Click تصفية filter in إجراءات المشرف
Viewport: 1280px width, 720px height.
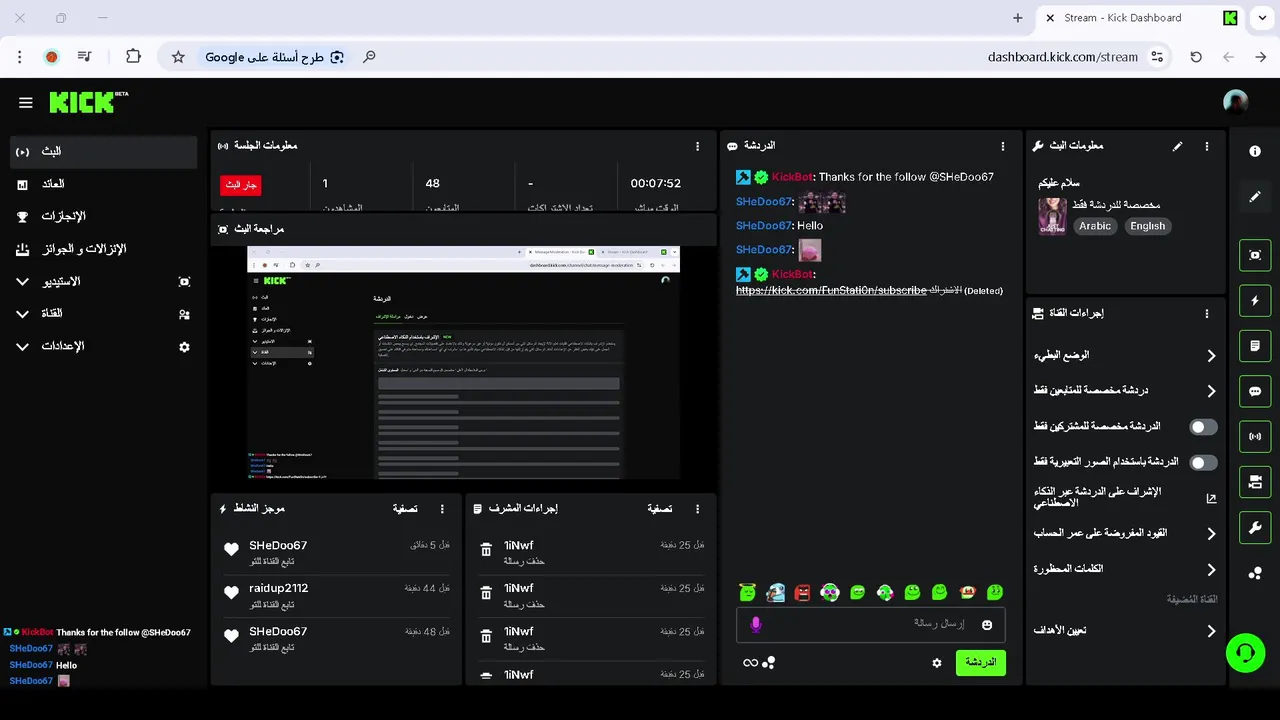(660, 509)
